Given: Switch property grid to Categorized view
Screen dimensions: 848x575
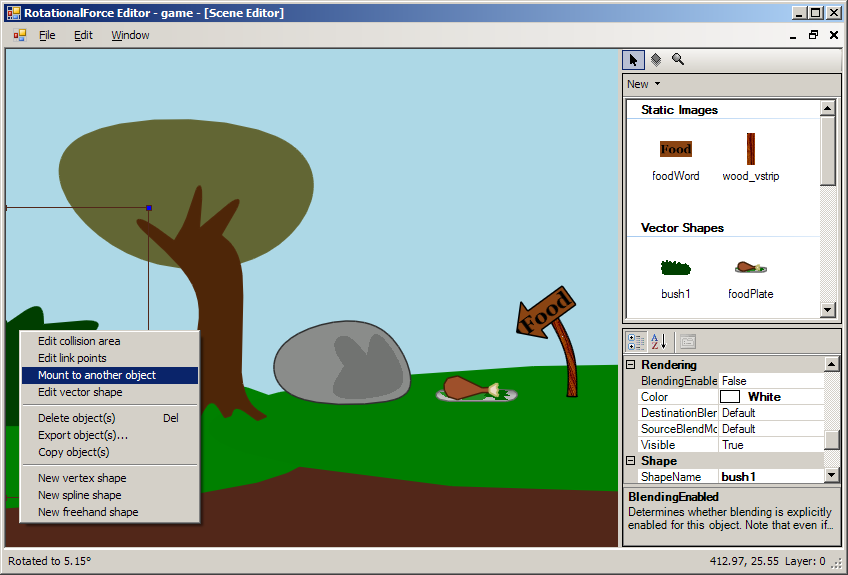Looking at the screenshot, I should (x=636, y=342).
